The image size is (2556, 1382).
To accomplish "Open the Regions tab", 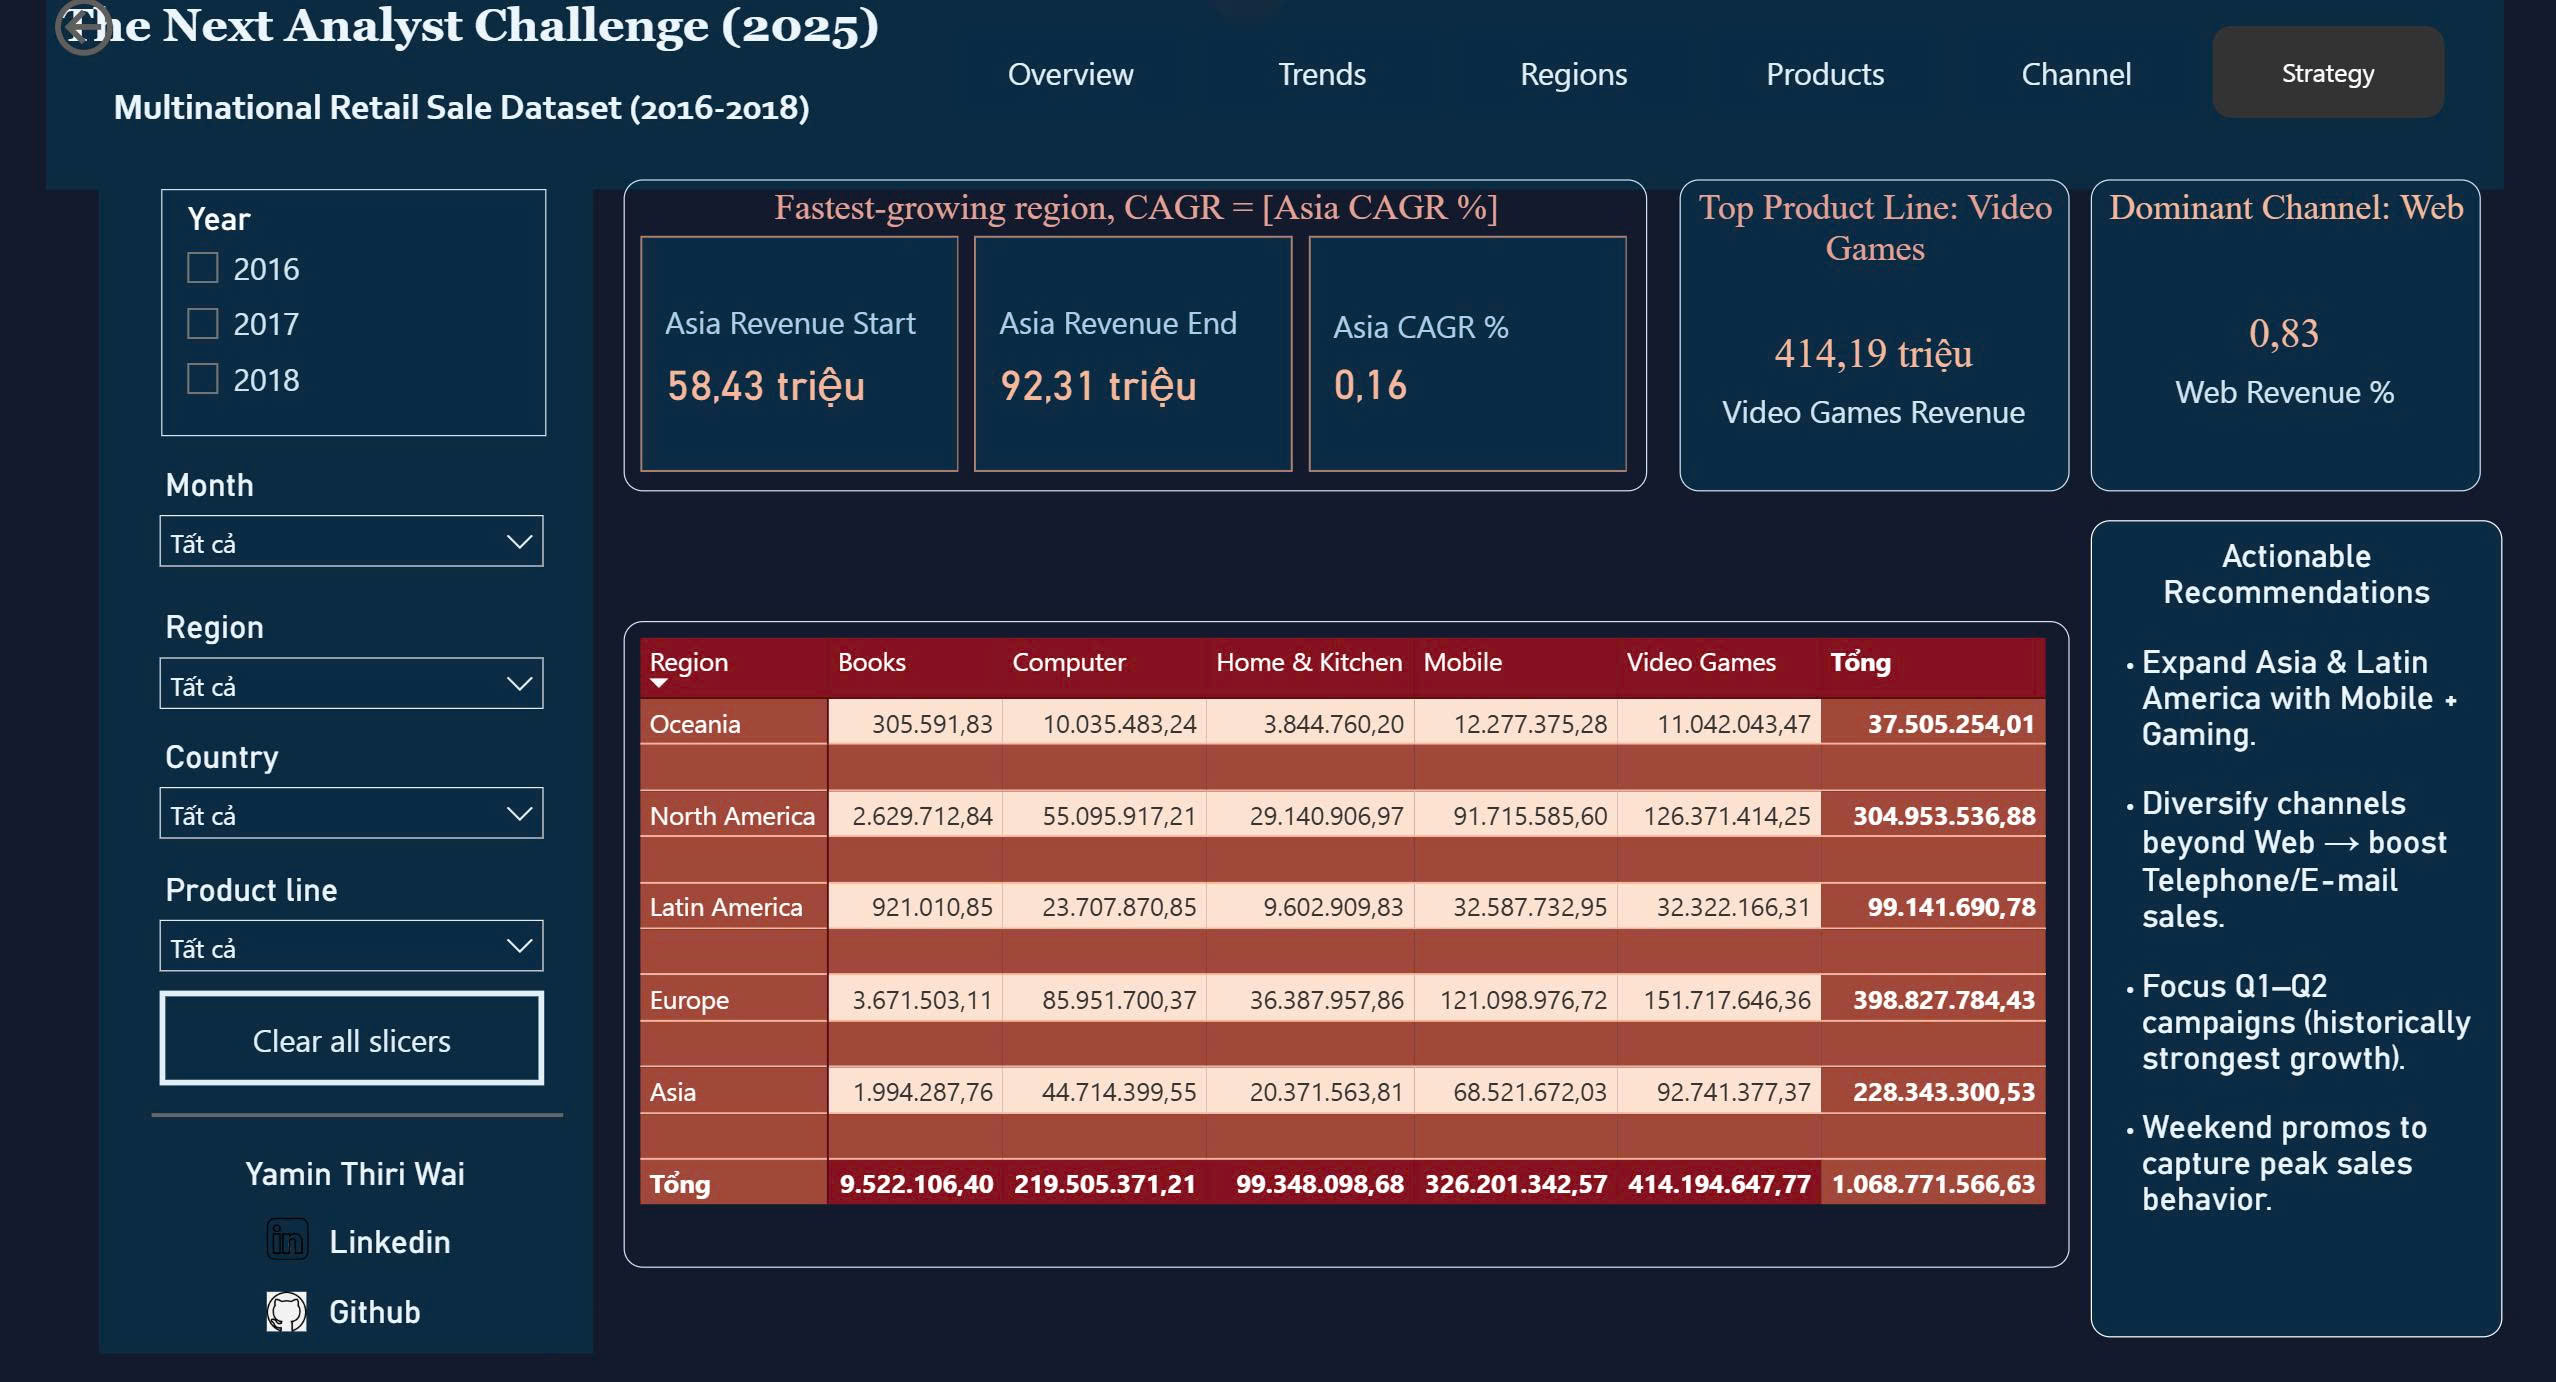I will click(1574, 74).
